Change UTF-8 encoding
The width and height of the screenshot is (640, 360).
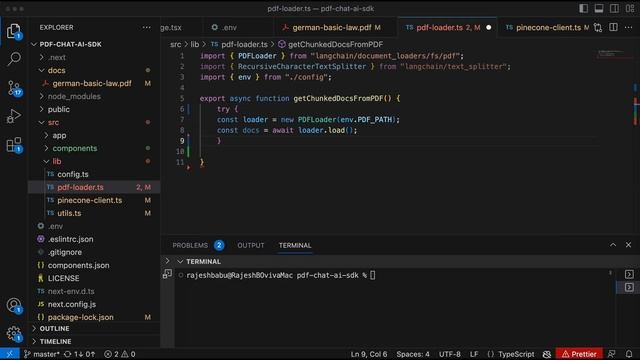(449, 354)
